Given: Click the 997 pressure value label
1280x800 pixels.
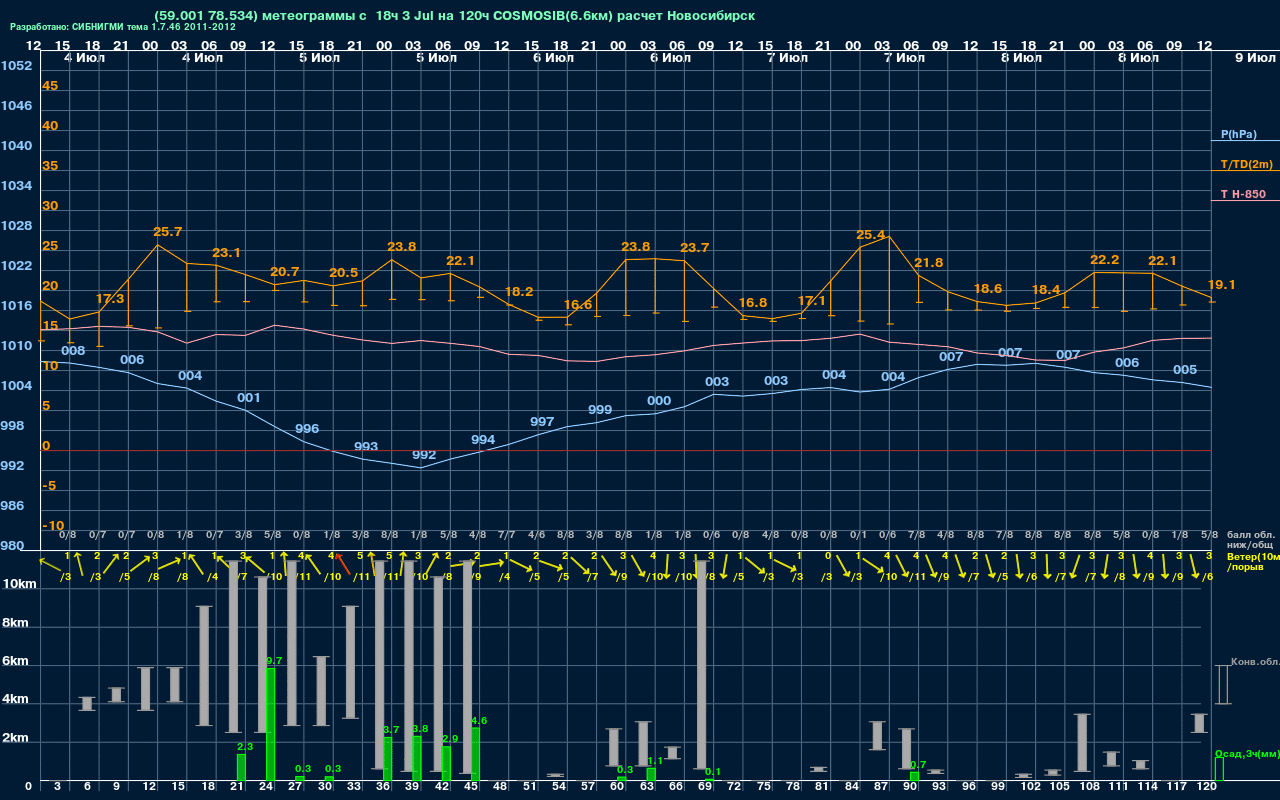Looking at the screenshot, I should [542, 422].
